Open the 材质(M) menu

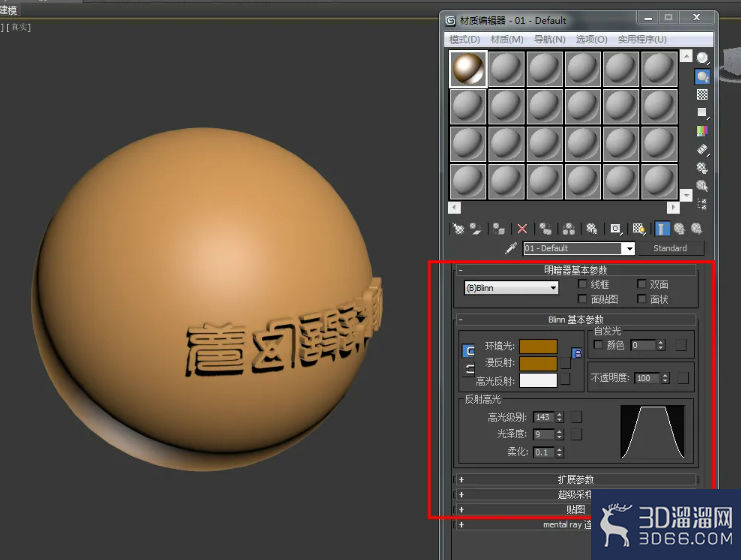(x=507, y=39)
